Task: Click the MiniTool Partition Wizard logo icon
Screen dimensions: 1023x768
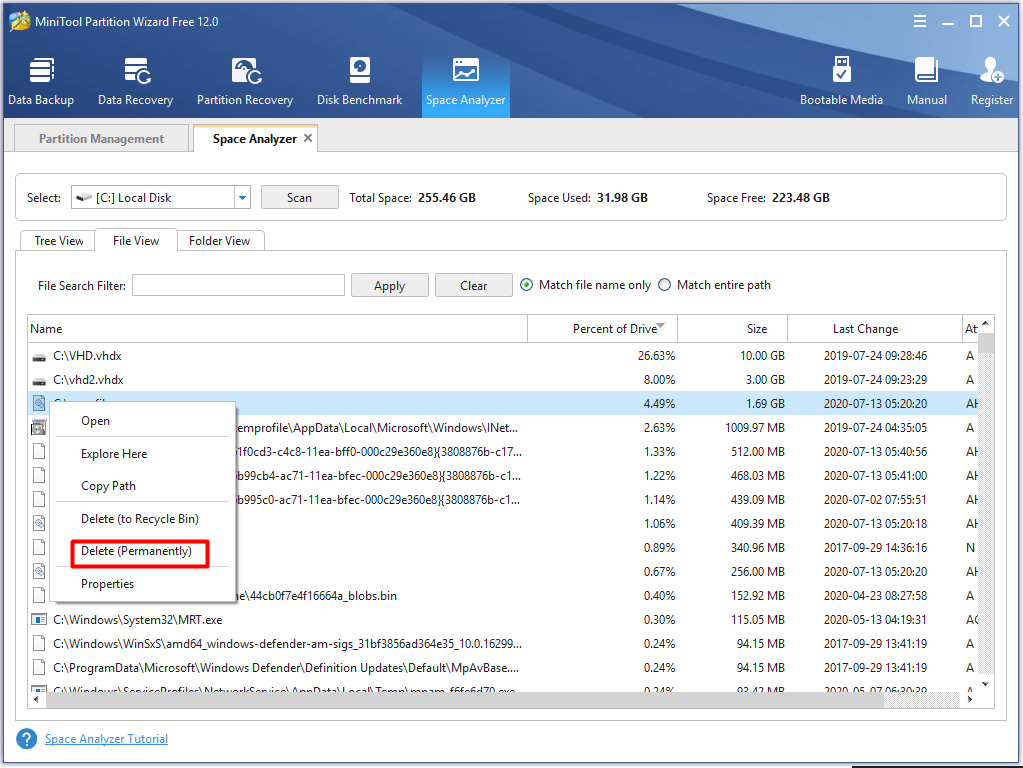Action: [x=19, y=21]
